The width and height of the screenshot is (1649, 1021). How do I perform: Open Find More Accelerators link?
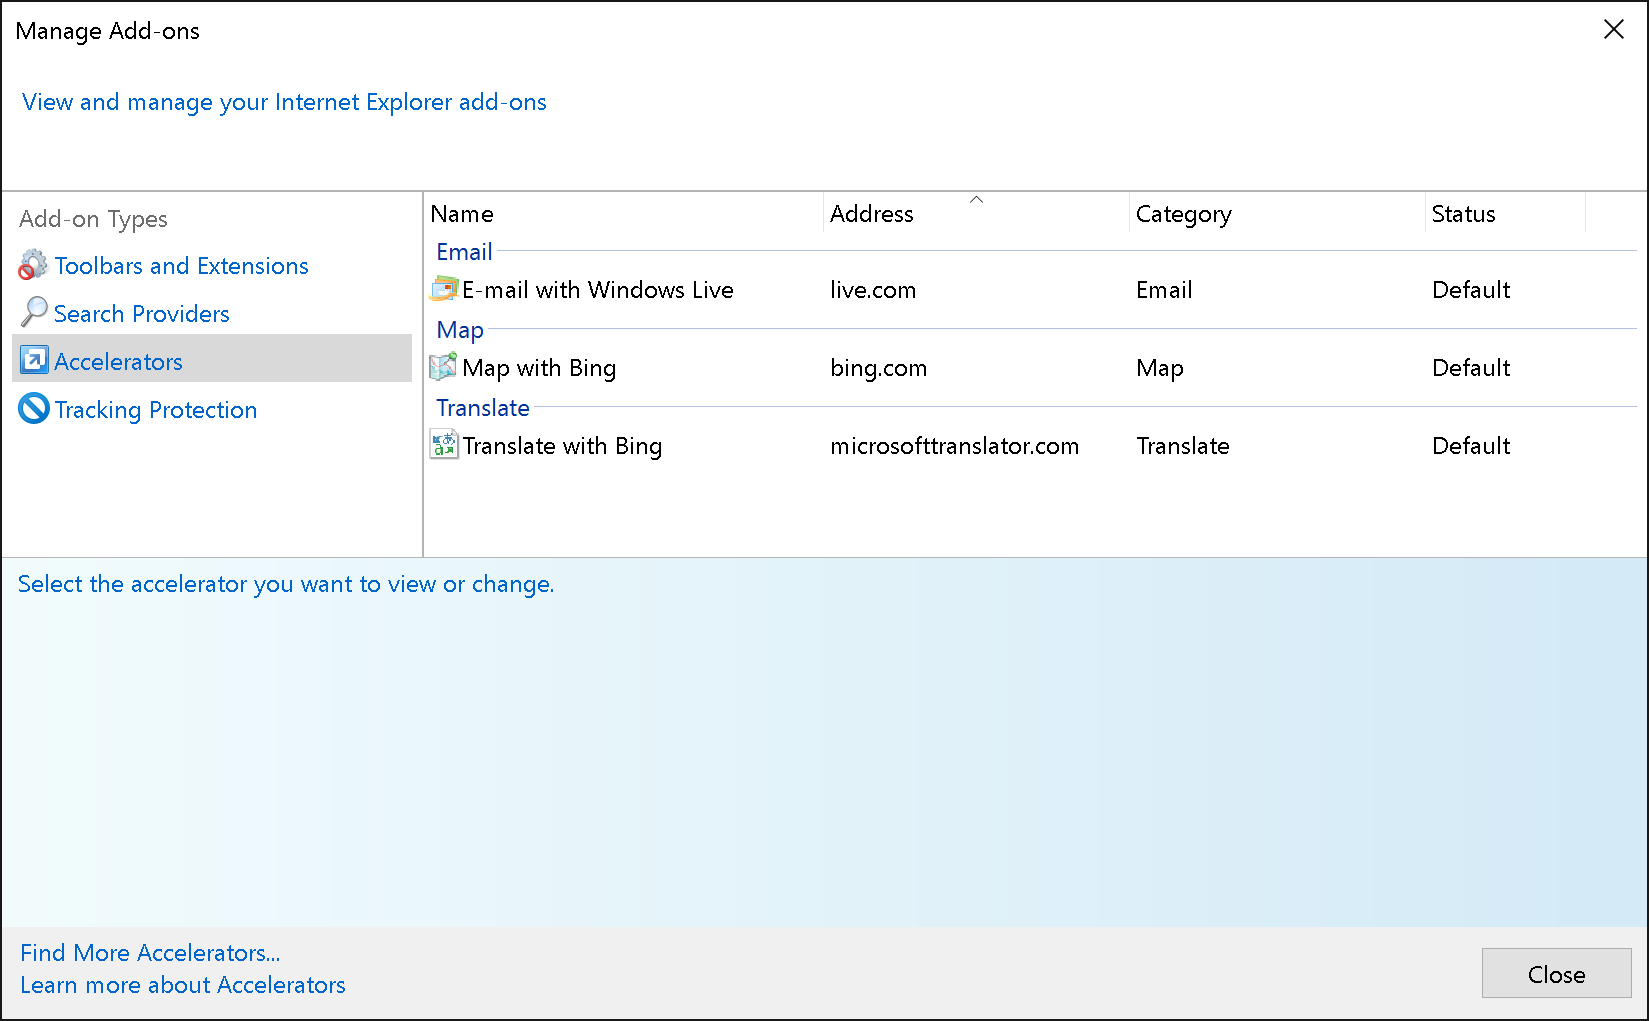coord(150,953)
